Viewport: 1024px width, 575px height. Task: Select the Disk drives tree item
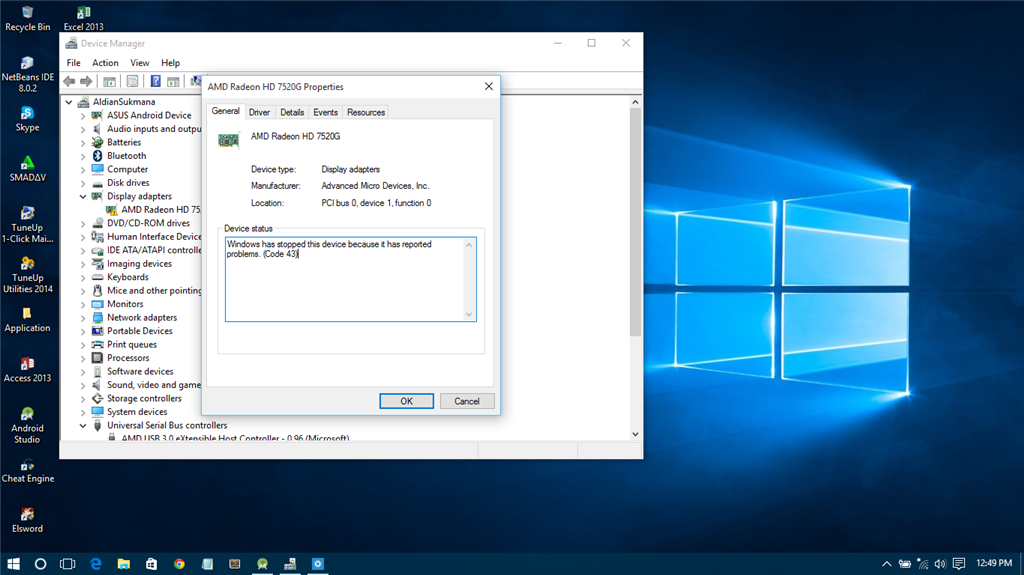[x=128, y=183]
